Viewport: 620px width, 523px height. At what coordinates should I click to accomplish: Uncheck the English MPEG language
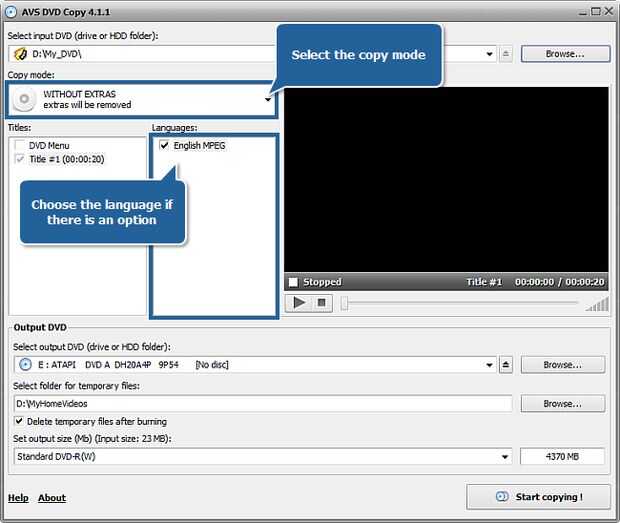coord(164,145)
